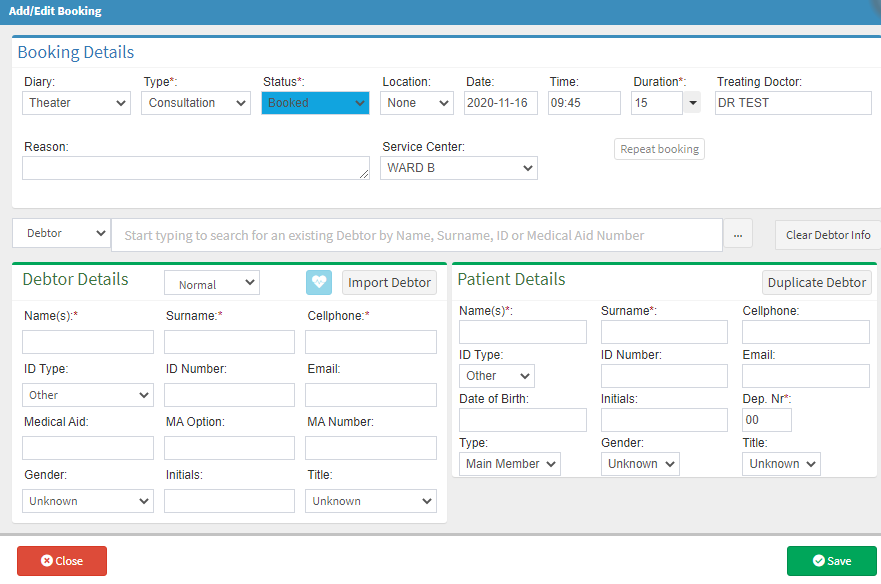The image size is (881, 584).
Task: Click the booking Date field
Action: point(501,103)
